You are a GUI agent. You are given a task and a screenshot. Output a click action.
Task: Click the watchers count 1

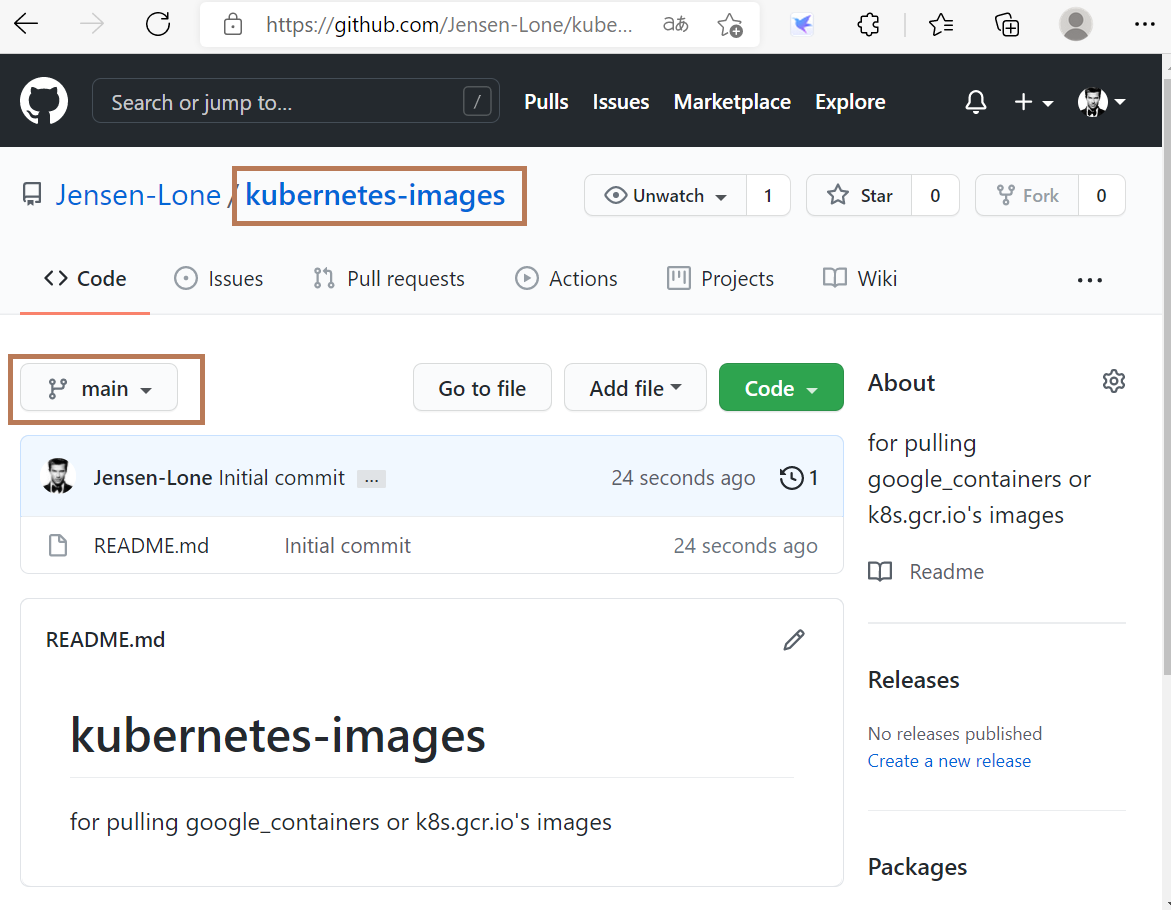click(768, 196)
